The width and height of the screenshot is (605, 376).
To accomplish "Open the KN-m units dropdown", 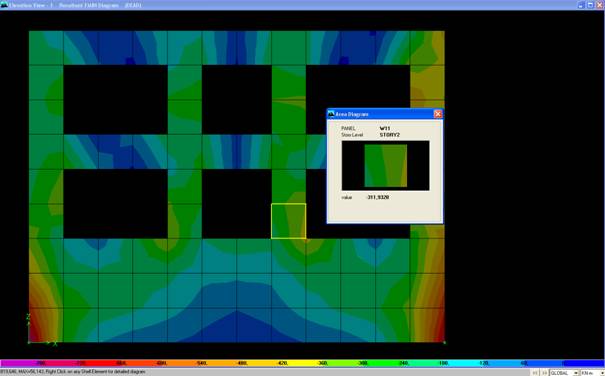I will point(592,373).
